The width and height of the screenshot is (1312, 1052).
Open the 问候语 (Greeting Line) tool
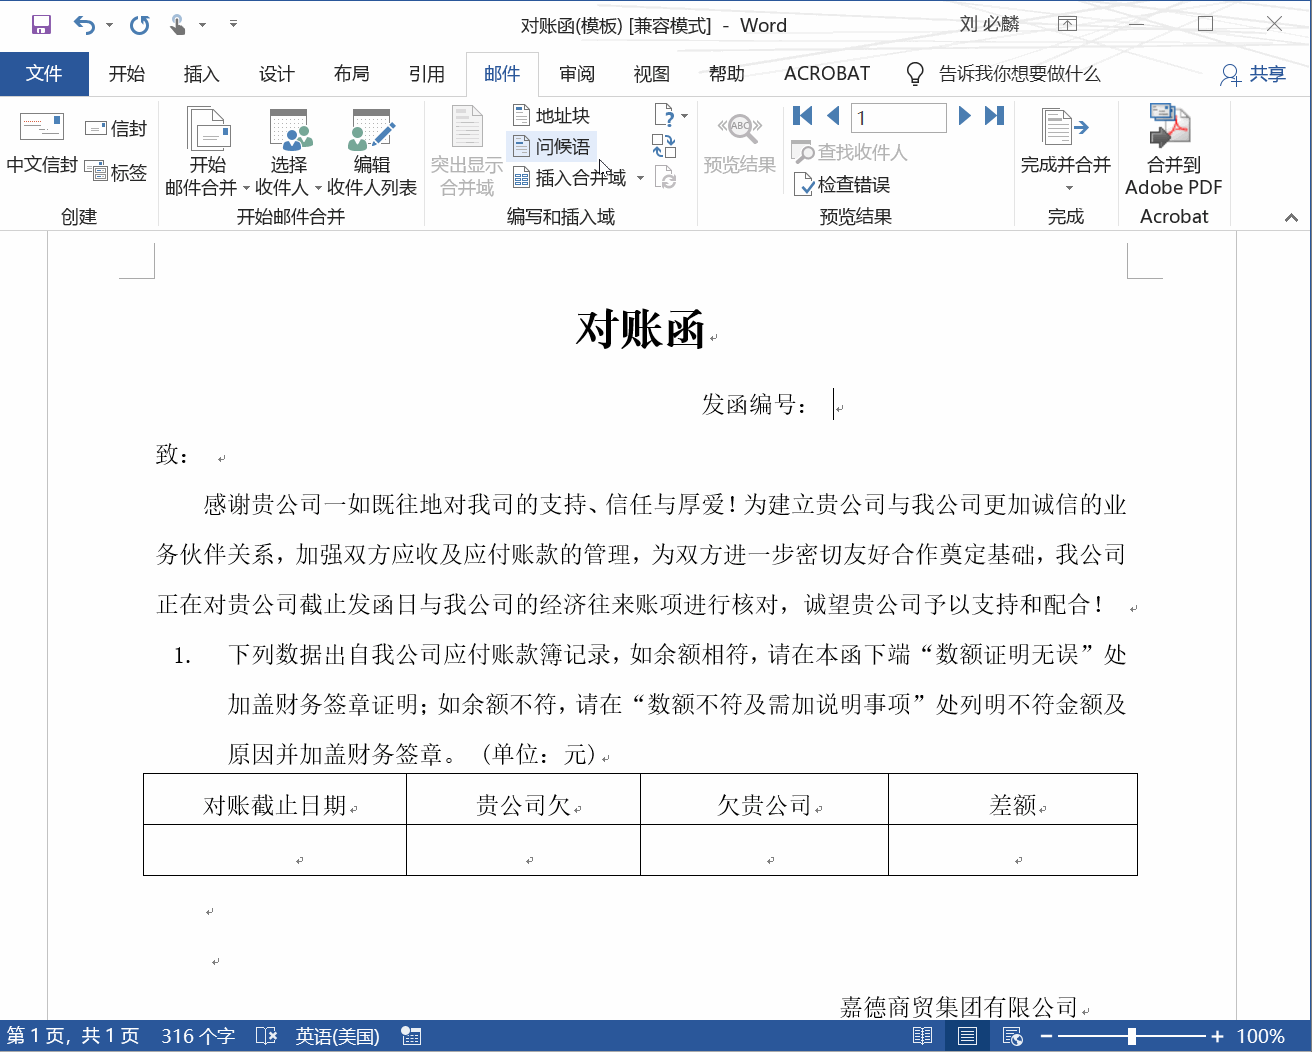point(551,146)
